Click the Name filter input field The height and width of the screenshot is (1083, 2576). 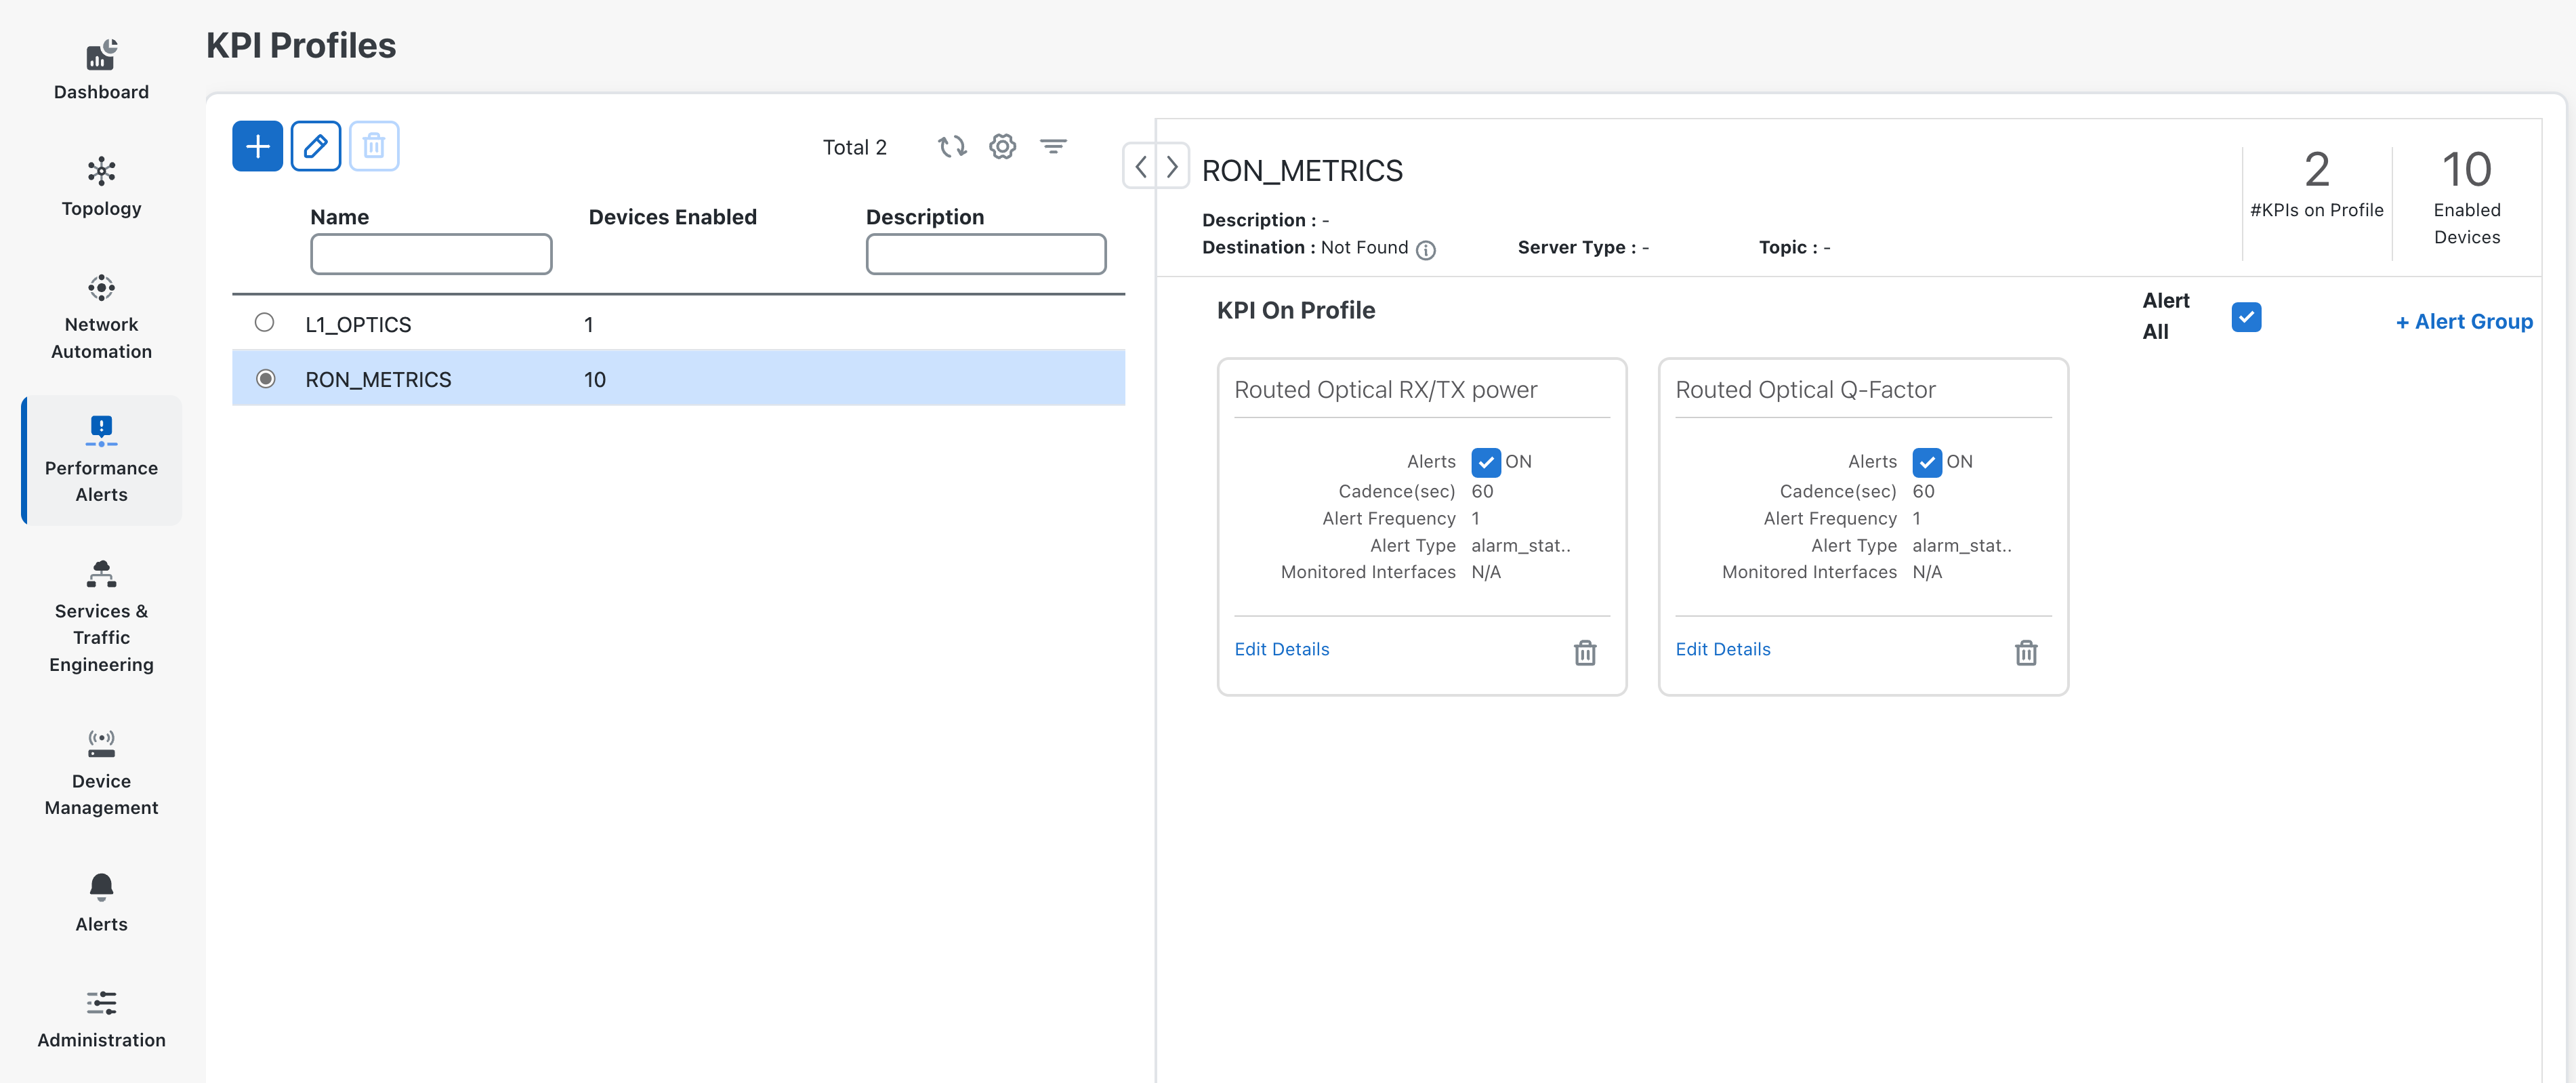coord(431,254)
